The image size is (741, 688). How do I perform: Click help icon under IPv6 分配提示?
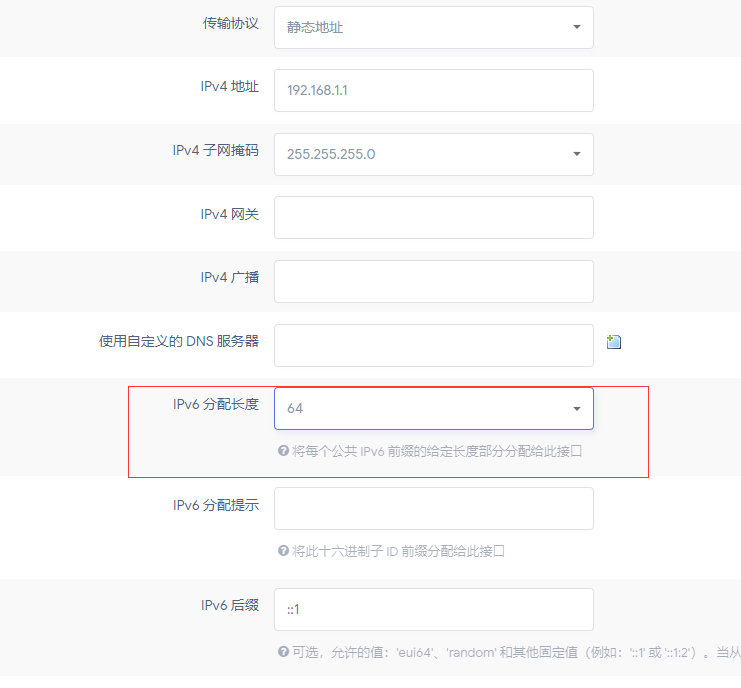pyautogui.click(x=283, y=551)
